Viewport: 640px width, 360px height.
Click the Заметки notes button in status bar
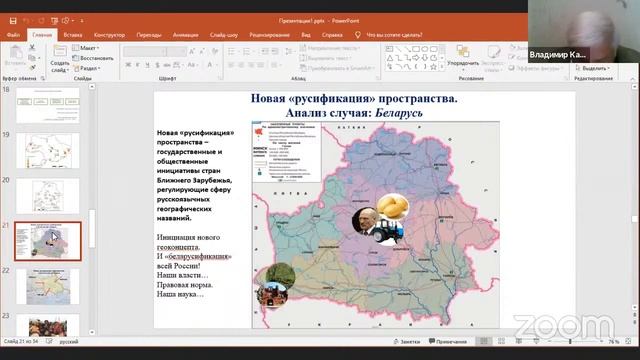click(x=407, y=342)
